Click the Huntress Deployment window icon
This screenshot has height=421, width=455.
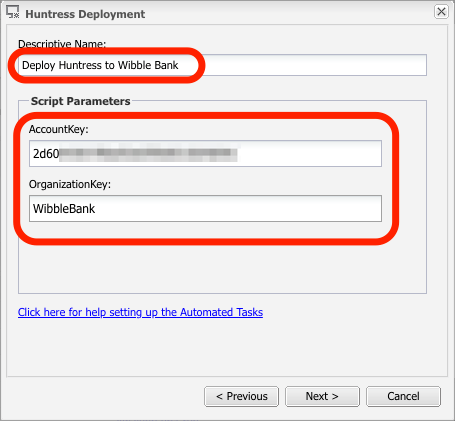click(x=13, y=12)
